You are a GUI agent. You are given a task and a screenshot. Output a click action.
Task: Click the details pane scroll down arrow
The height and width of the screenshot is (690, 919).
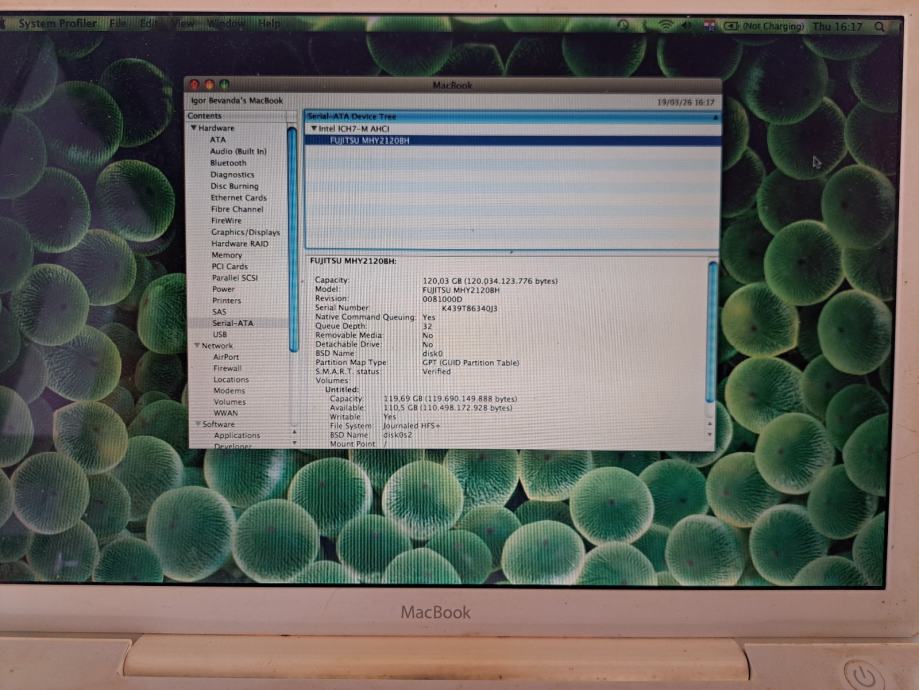(710, 434)
